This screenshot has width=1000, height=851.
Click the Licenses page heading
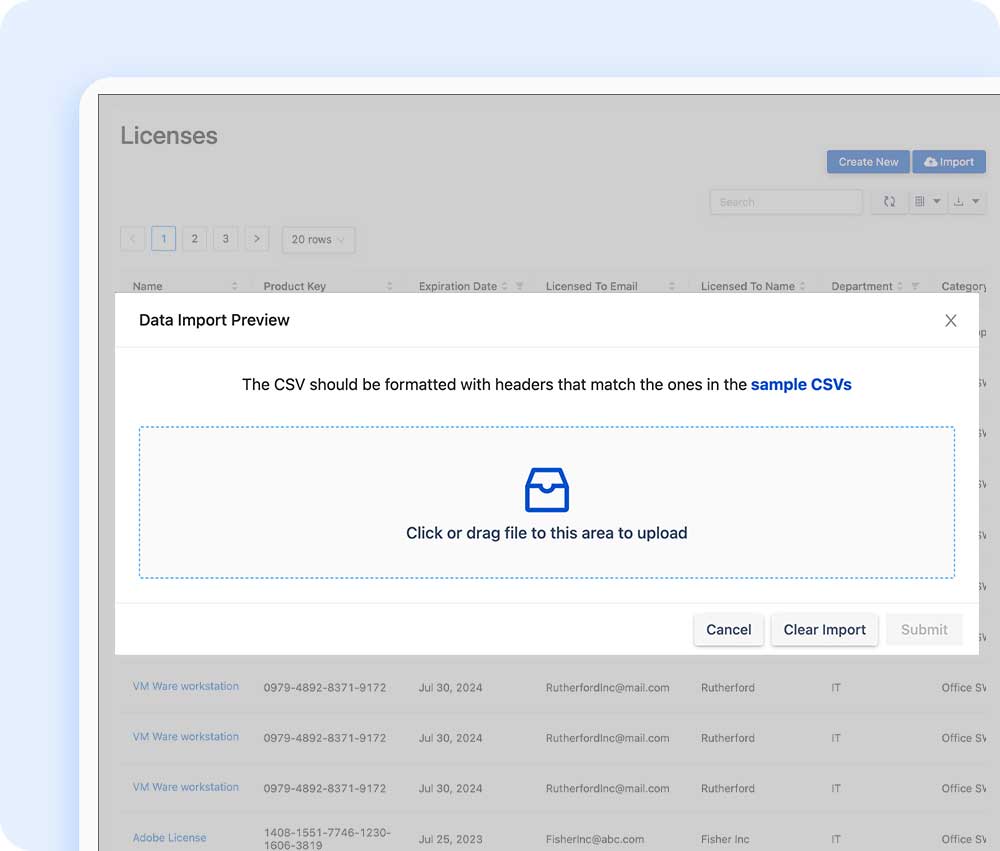point(169,136)
